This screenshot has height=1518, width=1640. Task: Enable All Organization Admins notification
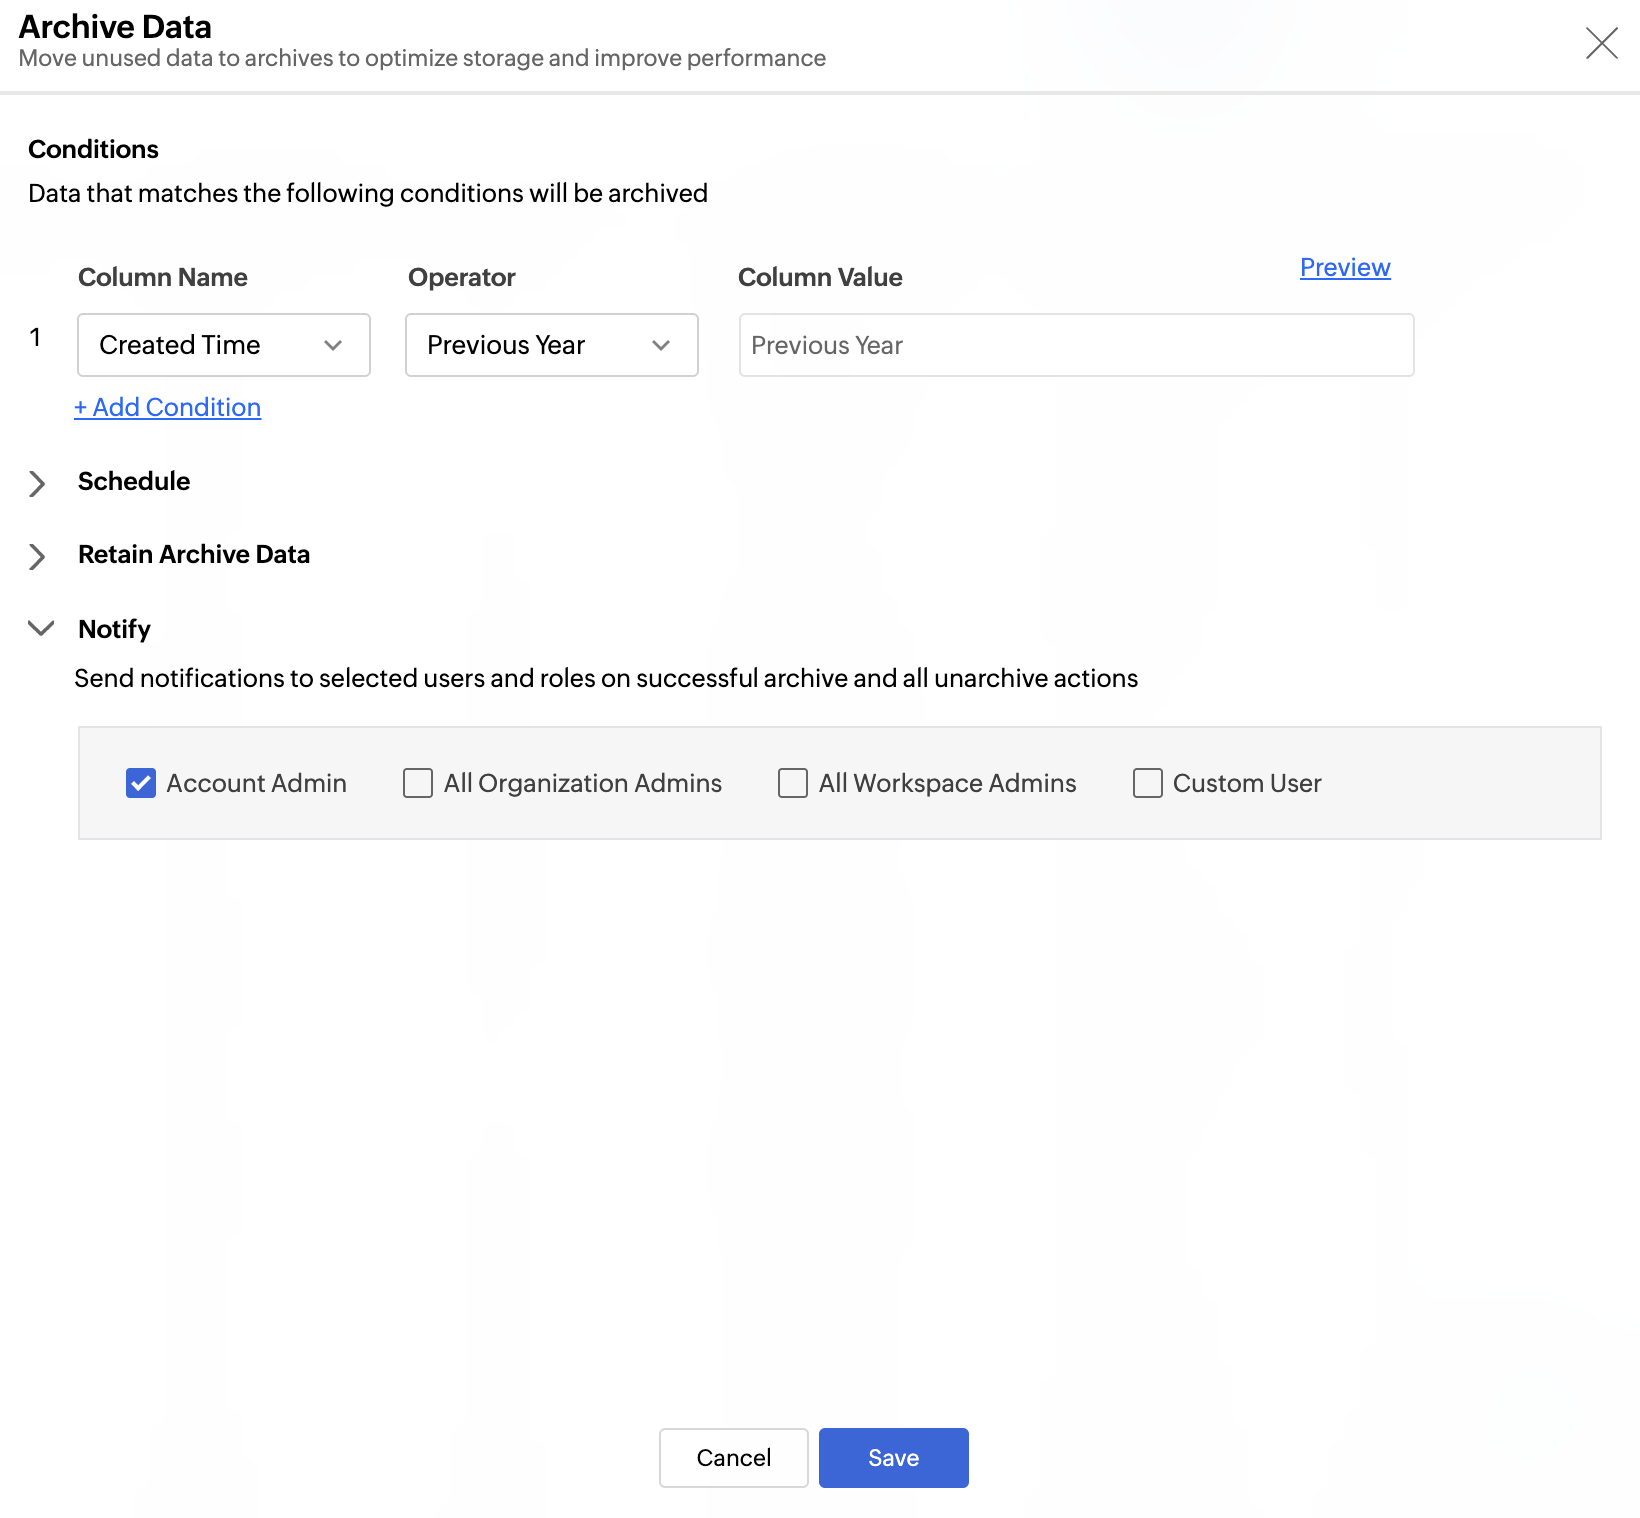click(x=418, y=783)
